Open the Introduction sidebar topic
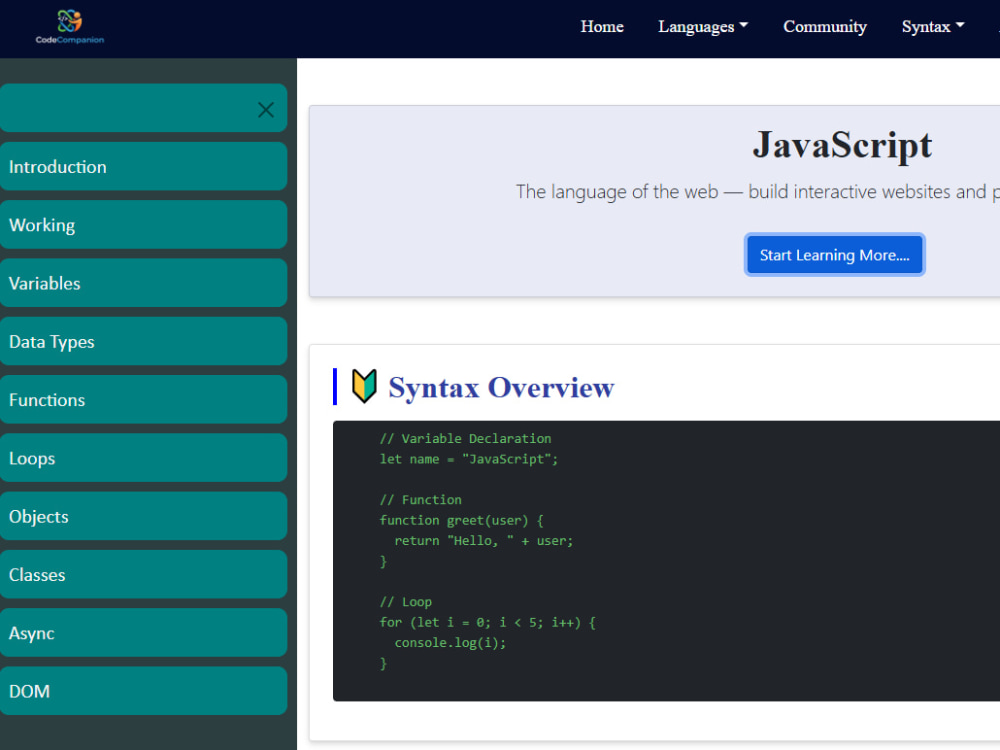Image resolution: width=1000 pixels, height=750 pixels. pyautogui.click(x=143, y=166)
